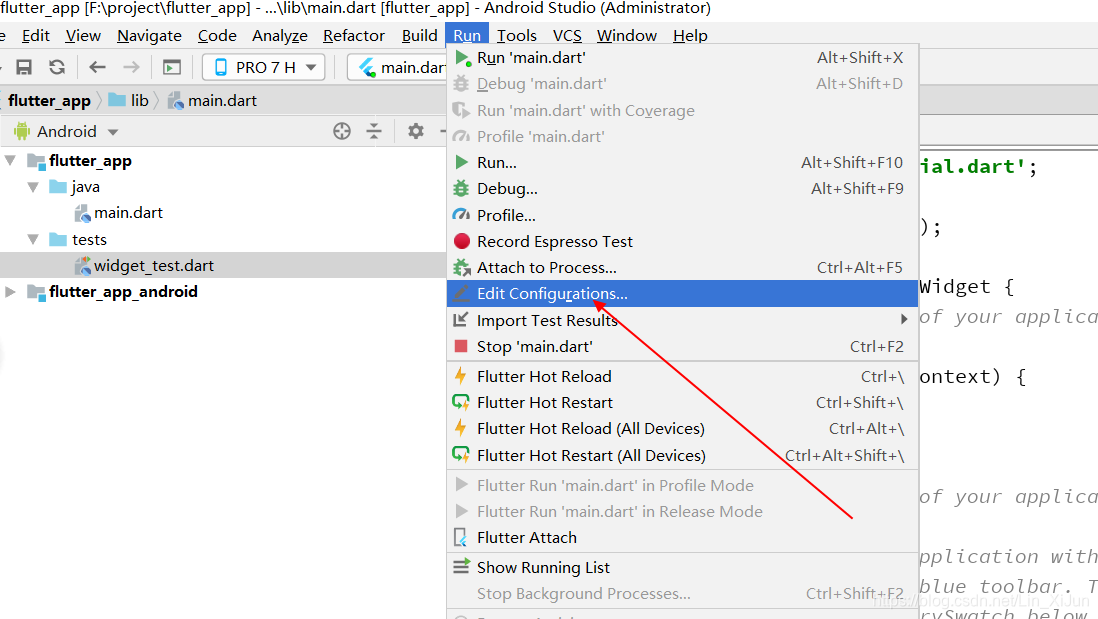Open the Tools menu
This screenshot has width=1098, height=619.
point(517,36)
